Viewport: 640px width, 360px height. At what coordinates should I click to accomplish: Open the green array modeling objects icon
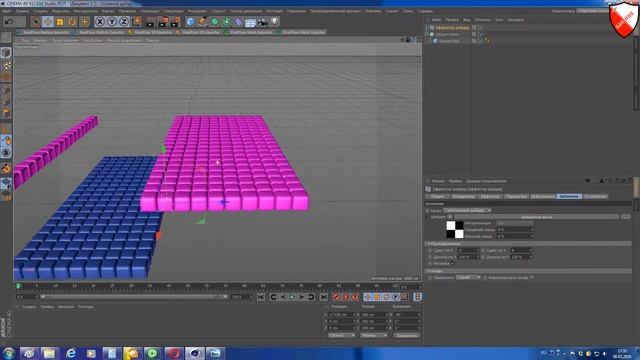tap(227, 21)
